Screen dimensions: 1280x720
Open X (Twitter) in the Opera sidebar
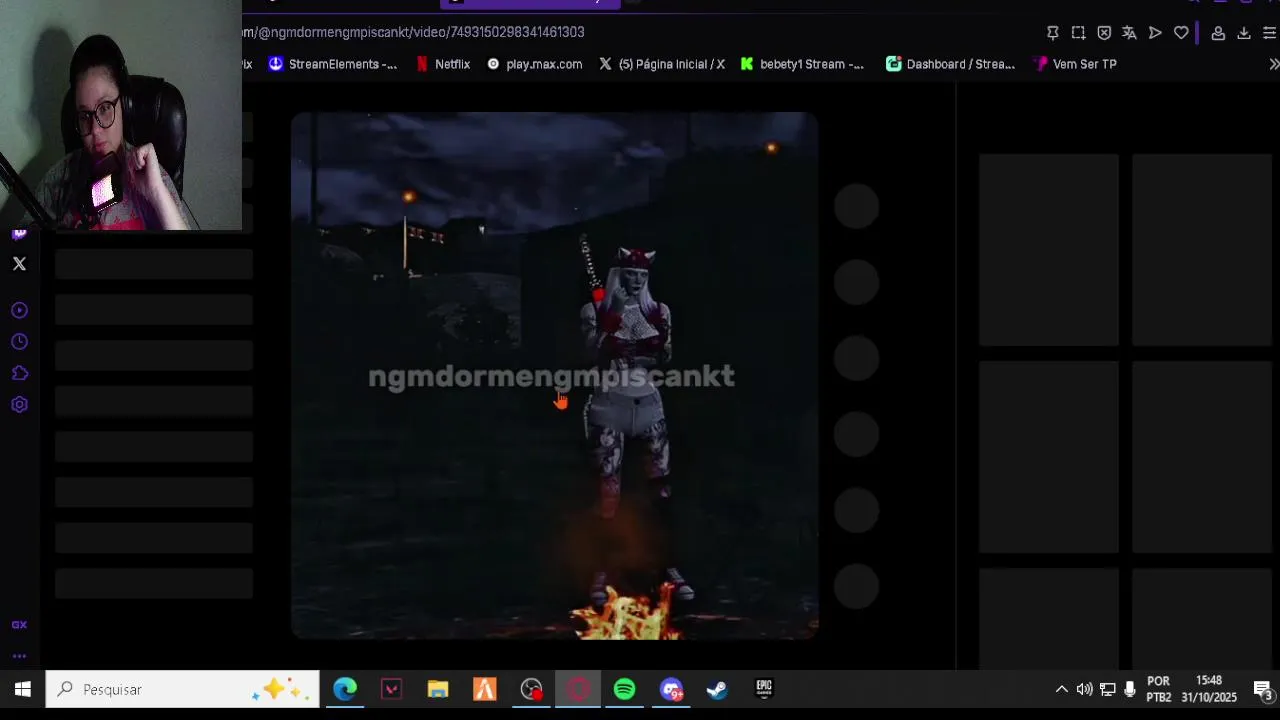[x=19, y=264]
